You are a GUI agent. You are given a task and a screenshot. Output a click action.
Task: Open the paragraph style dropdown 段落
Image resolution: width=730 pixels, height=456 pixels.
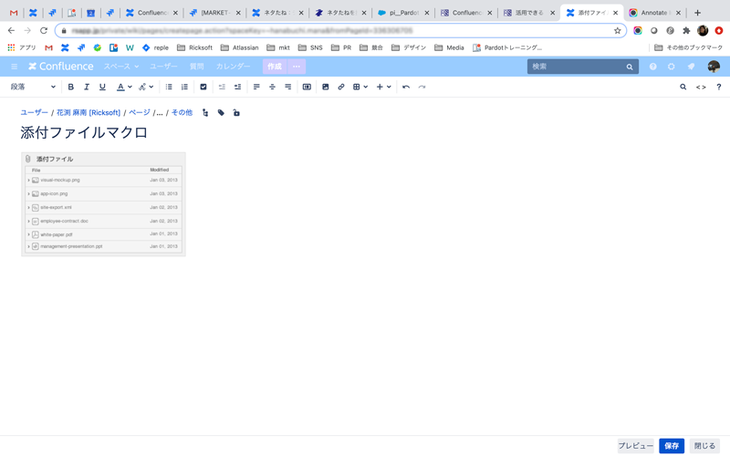click(x=33, y=87)
